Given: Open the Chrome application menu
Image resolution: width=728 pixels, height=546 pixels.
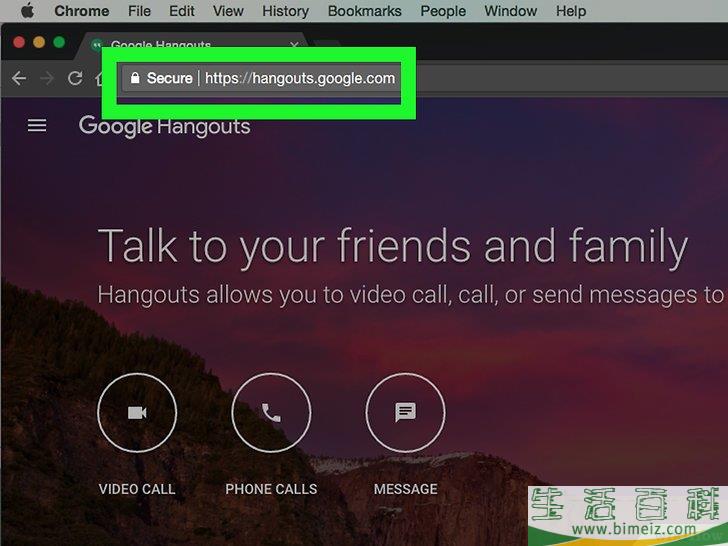Looking at the screenshot, I should 82,11.
